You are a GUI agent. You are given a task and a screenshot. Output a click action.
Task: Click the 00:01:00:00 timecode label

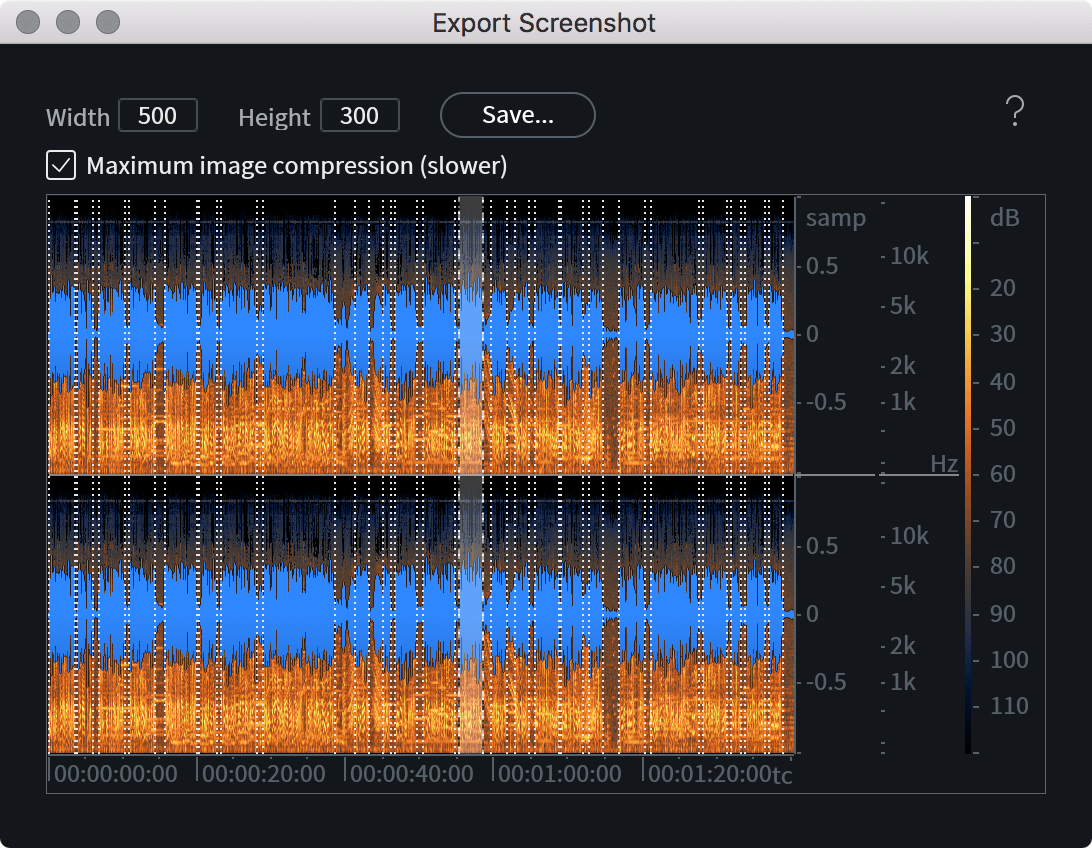(x=560, y=774)
